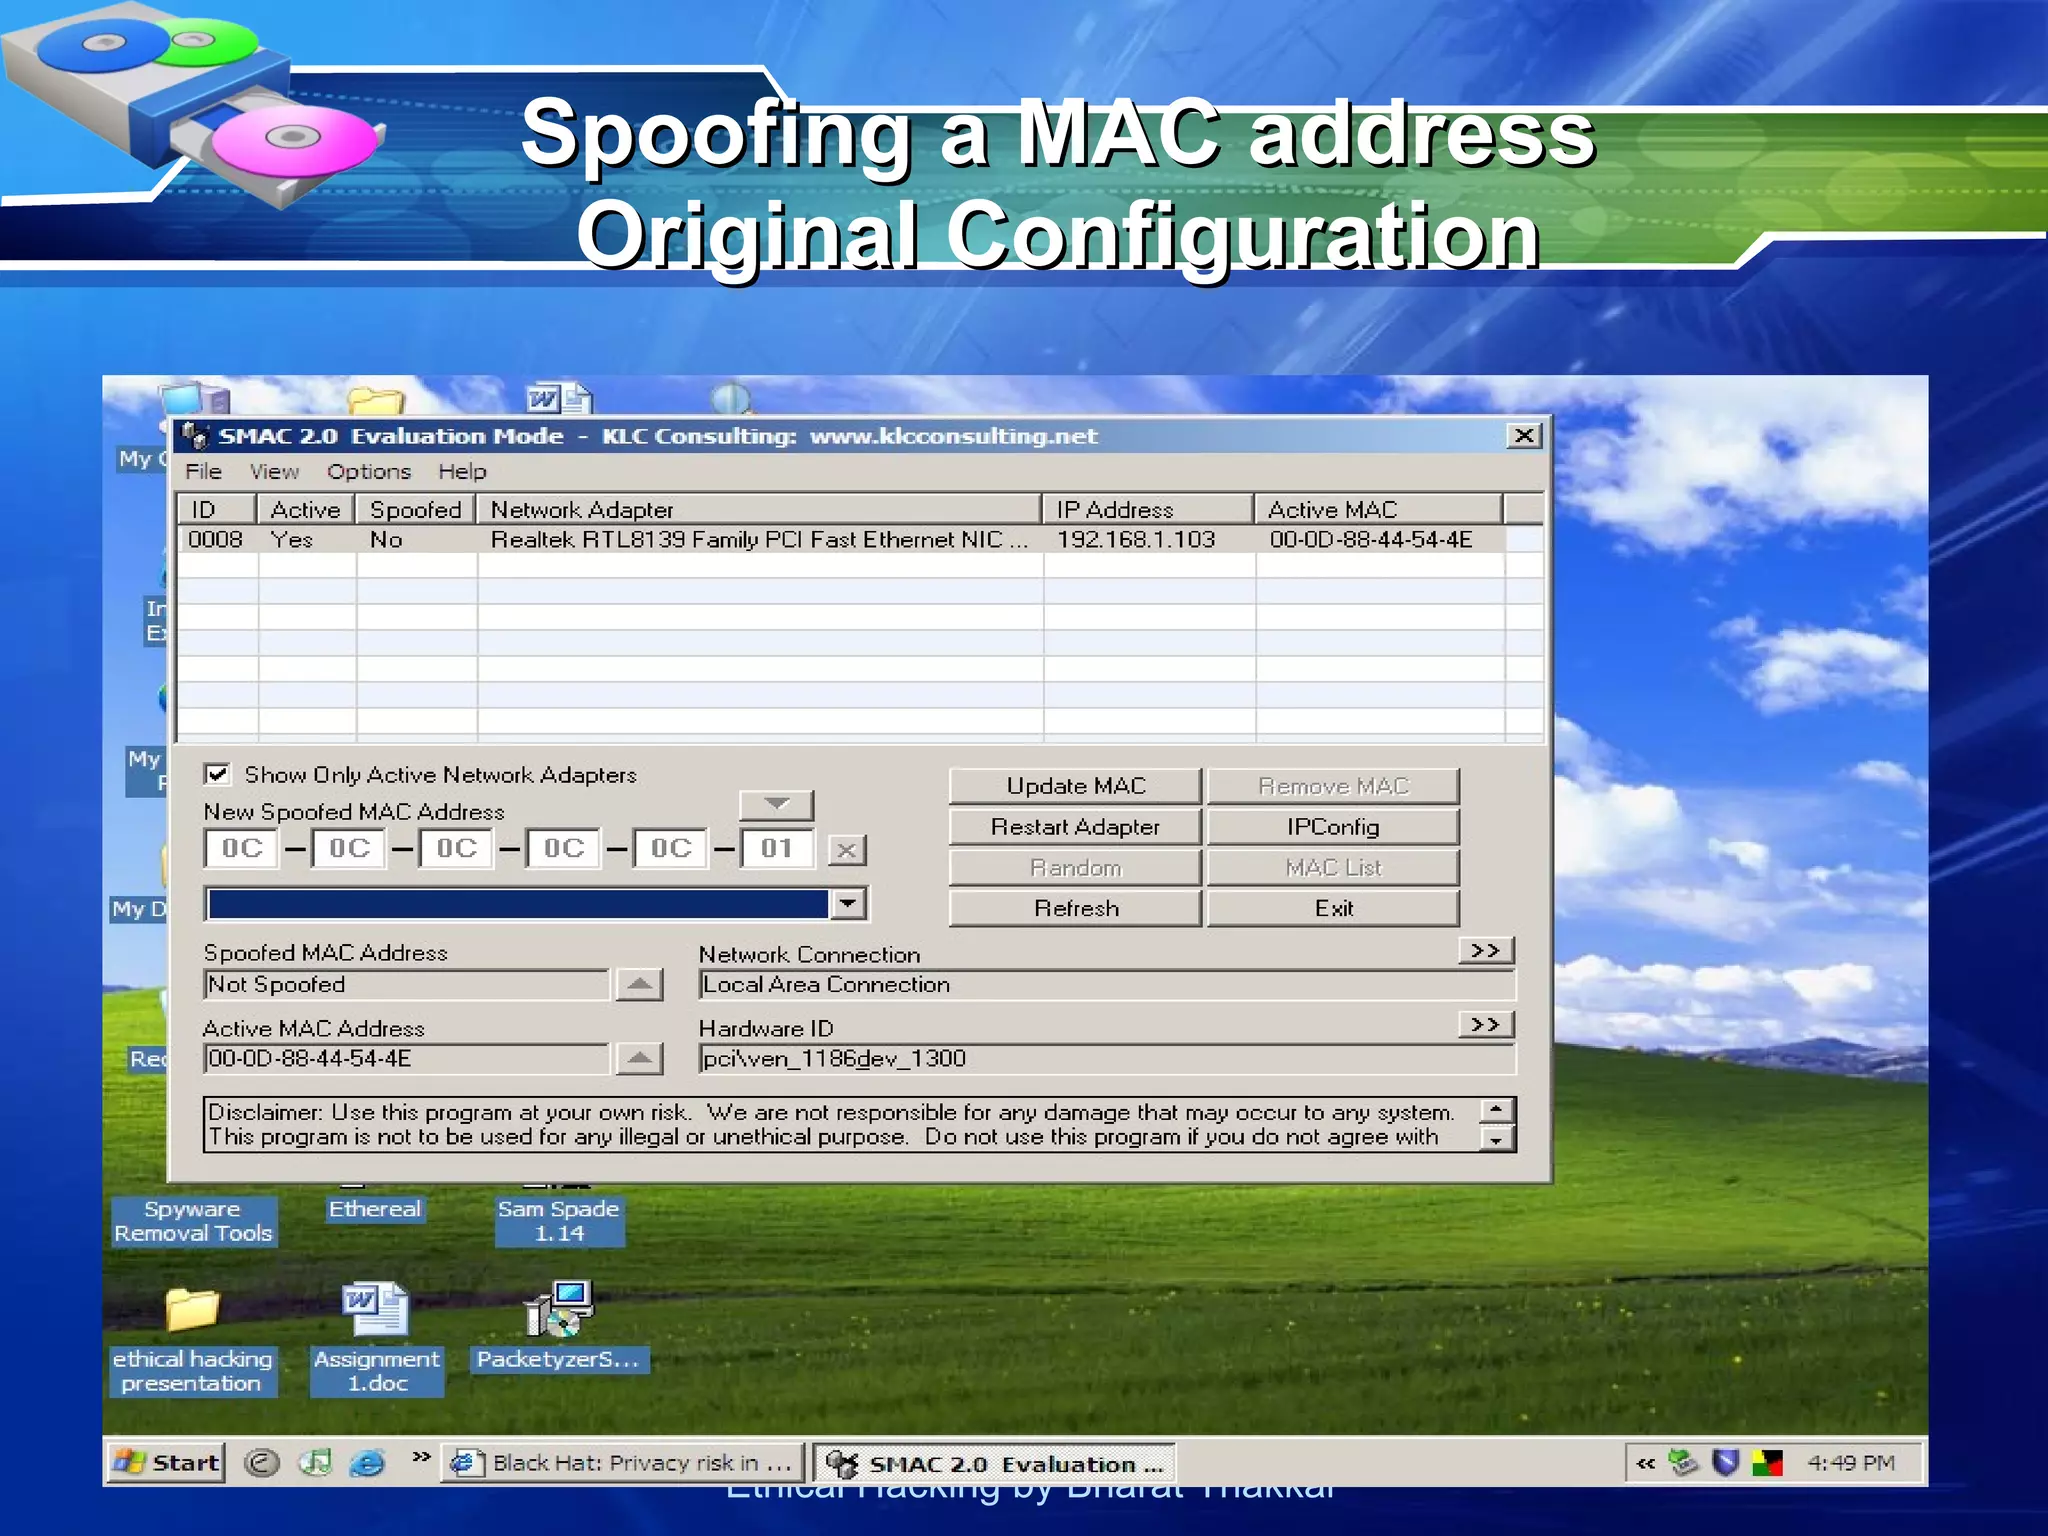Click the Restart Adapter button
2048x1536 pixels.
pos(1075,827)
